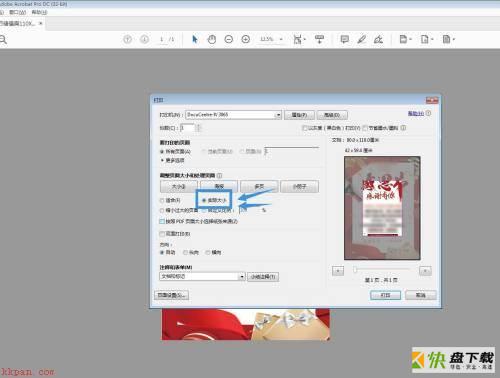Click the search magnifier icon

(3, 40)
